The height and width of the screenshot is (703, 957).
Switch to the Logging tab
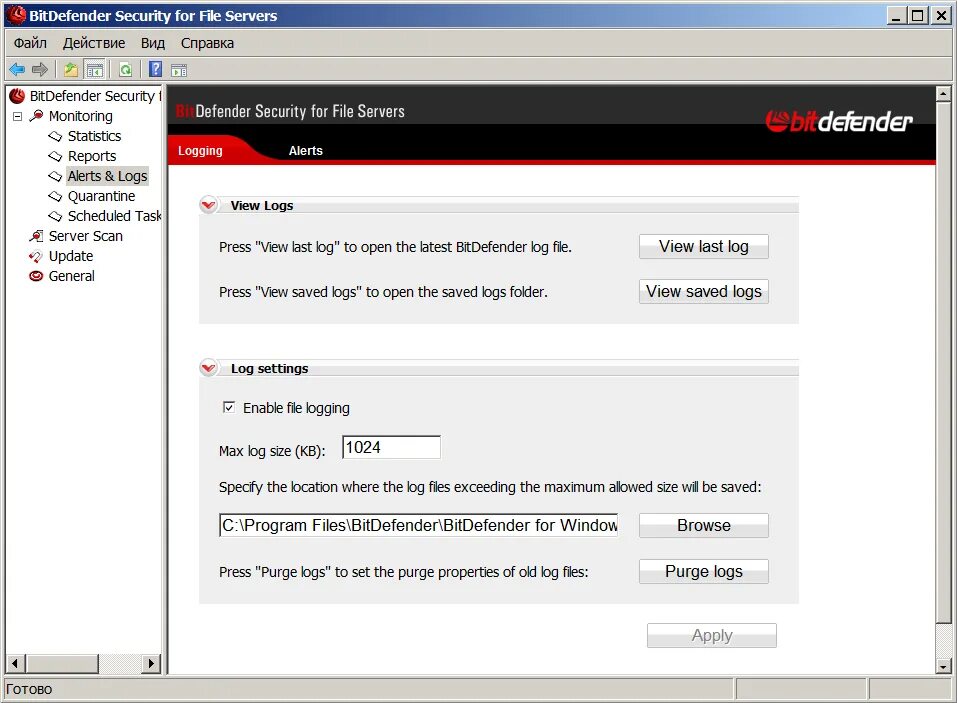pos(200,151)
